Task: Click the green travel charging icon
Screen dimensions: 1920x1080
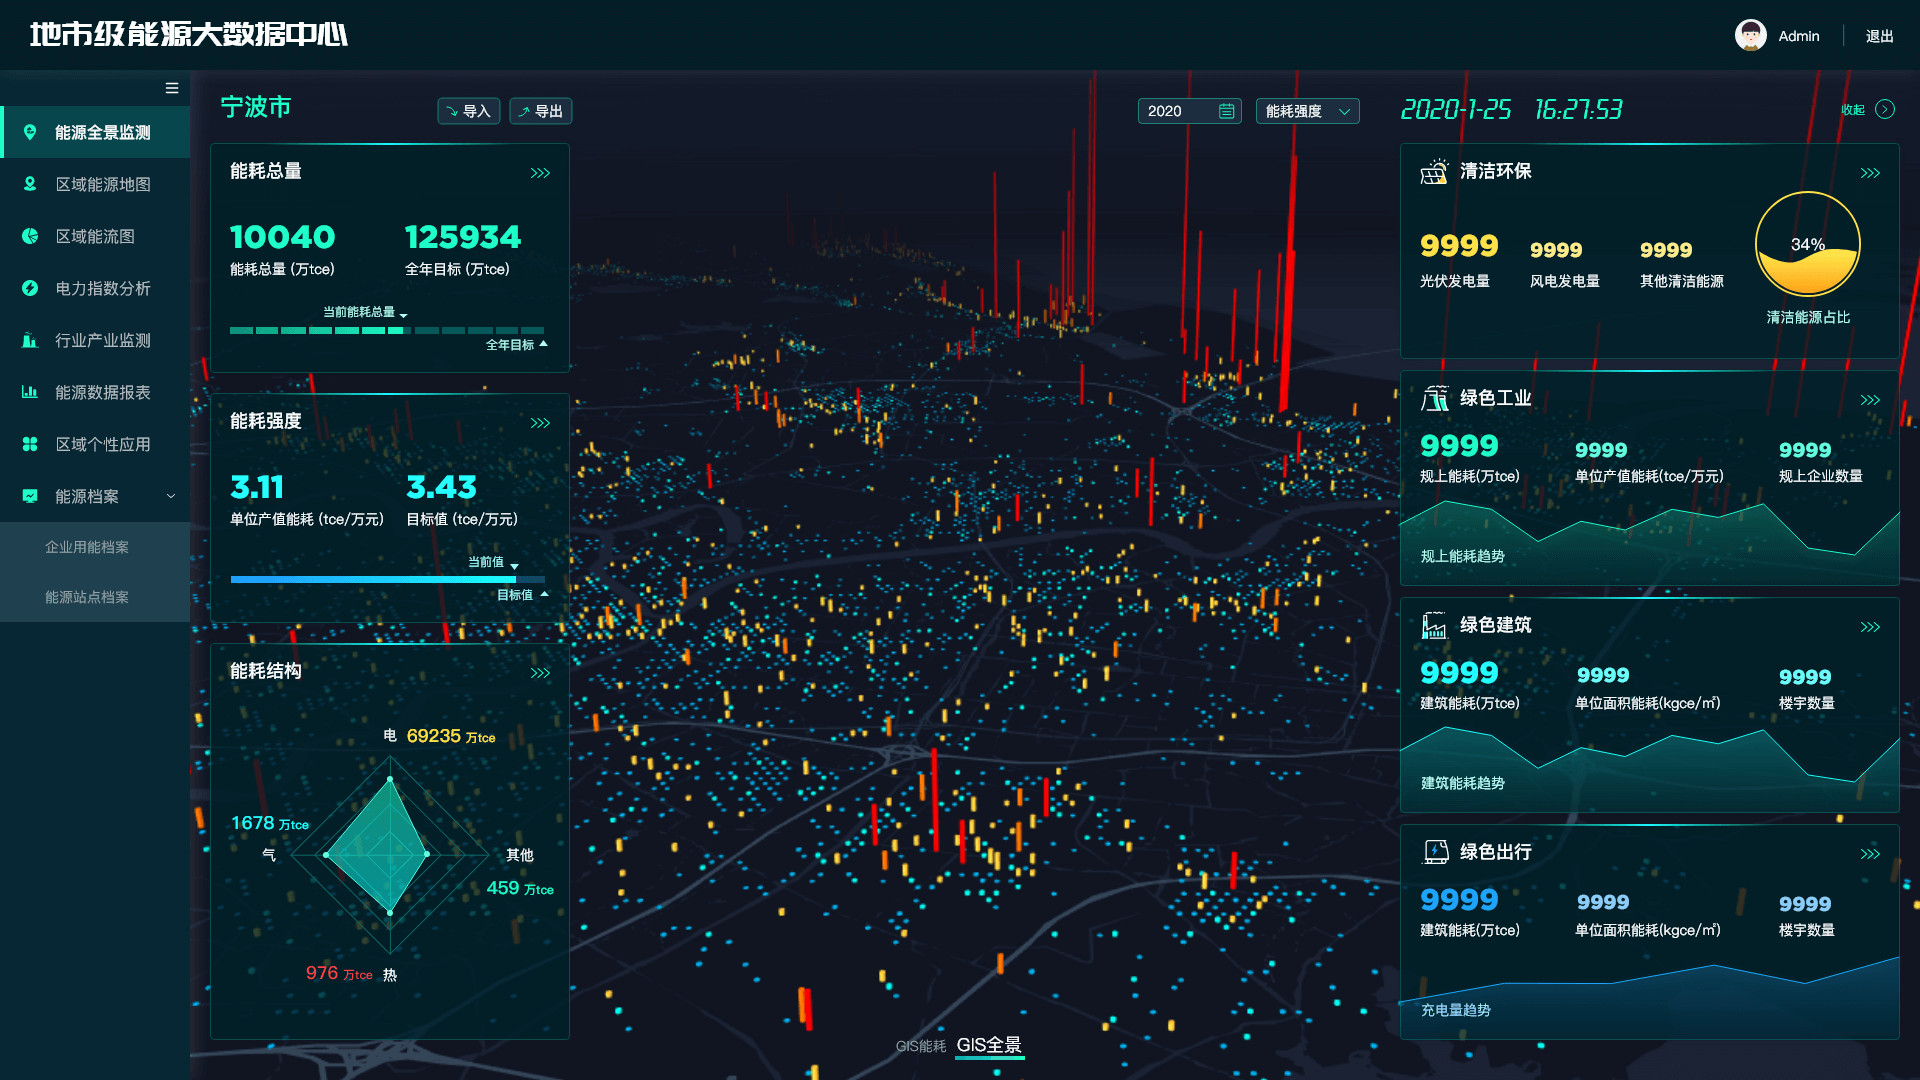Action: (x=1434, y=852)
